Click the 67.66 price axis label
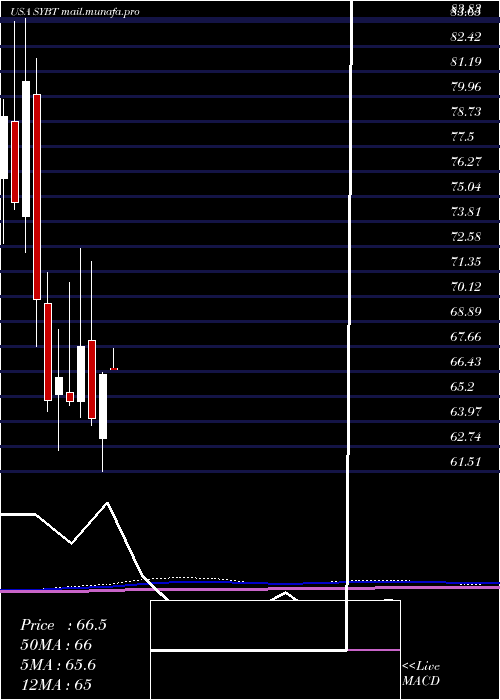This screenshot has height=700, width=500. pyautogui.click(x=466, y=337)
